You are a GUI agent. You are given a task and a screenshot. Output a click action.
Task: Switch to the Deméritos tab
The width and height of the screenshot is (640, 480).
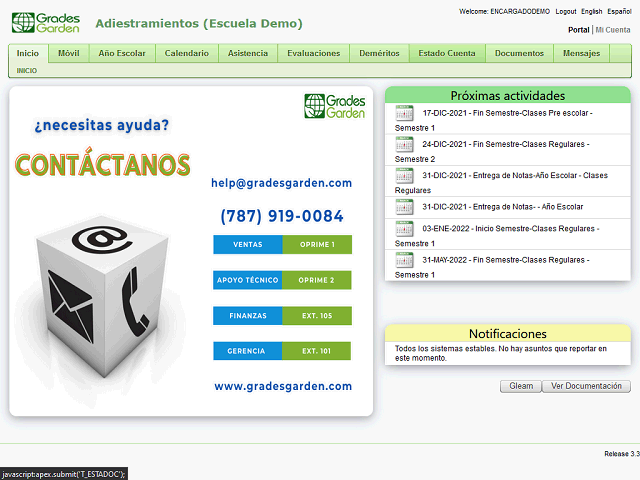[379, 53]
